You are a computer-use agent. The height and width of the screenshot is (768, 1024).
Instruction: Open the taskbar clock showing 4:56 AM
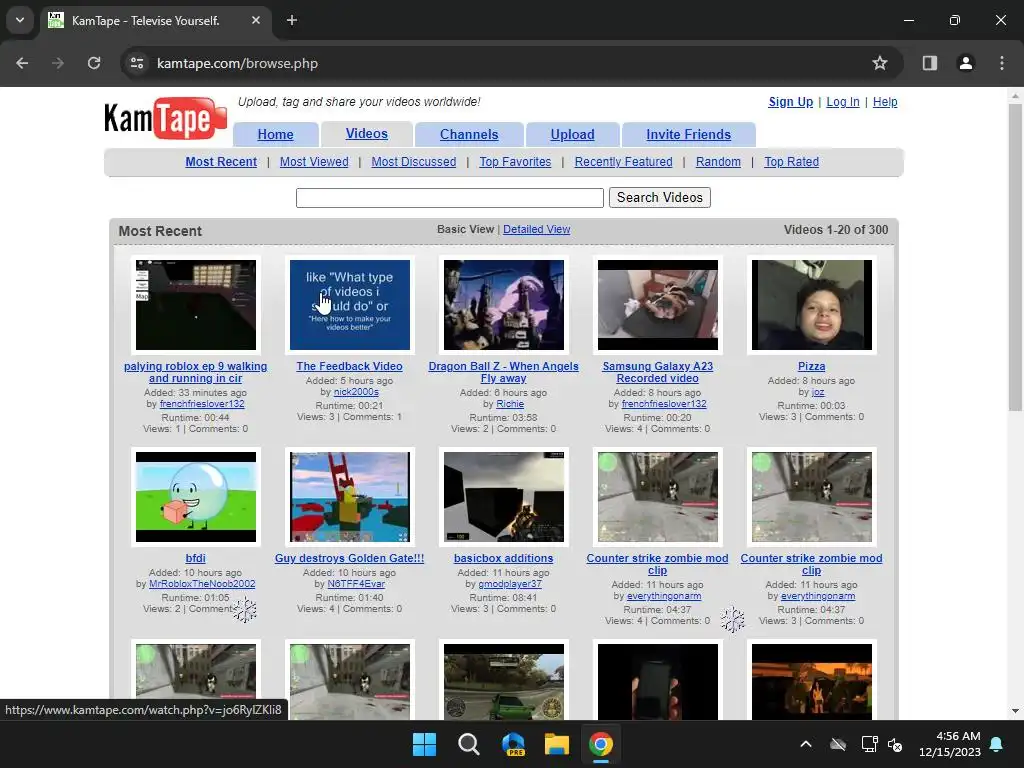point(950,744)
